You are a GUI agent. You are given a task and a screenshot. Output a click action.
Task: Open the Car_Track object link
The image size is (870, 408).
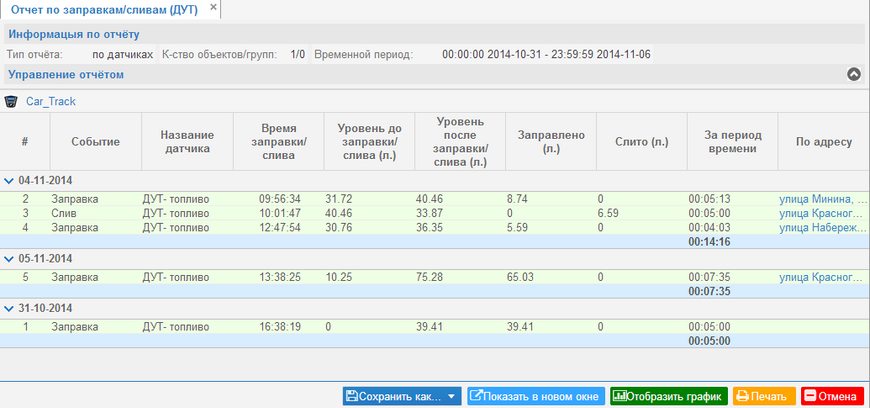pyautogui.click(x=50, y=102)
